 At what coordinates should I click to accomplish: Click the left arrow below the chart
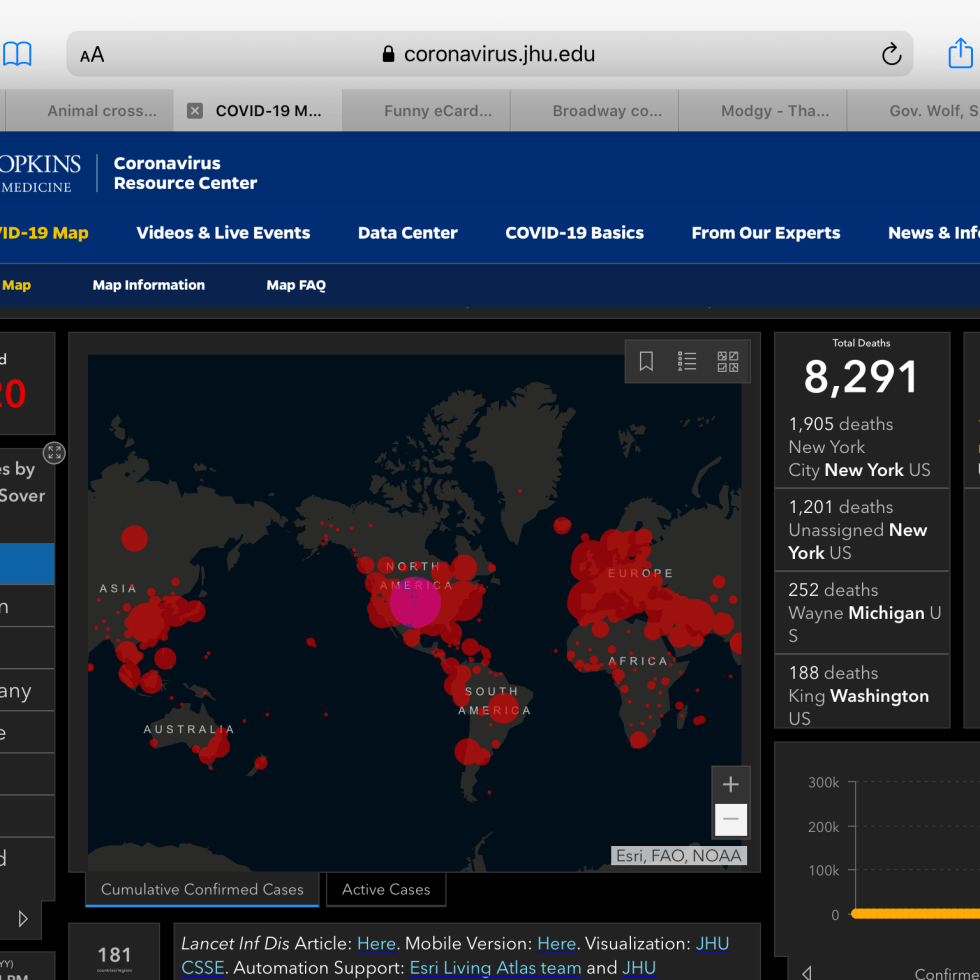pos(806,971)
